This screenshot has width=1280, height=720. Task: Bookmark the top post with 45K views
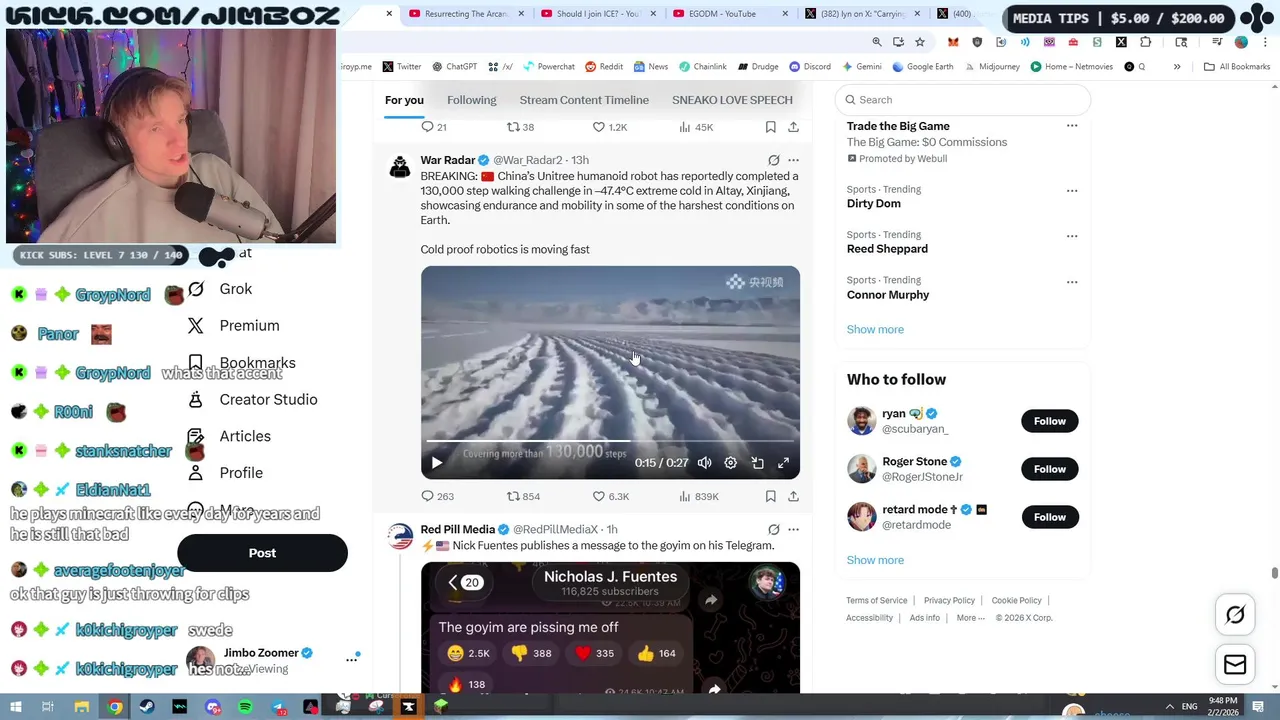pyautogui.click(x=770, y=127)
